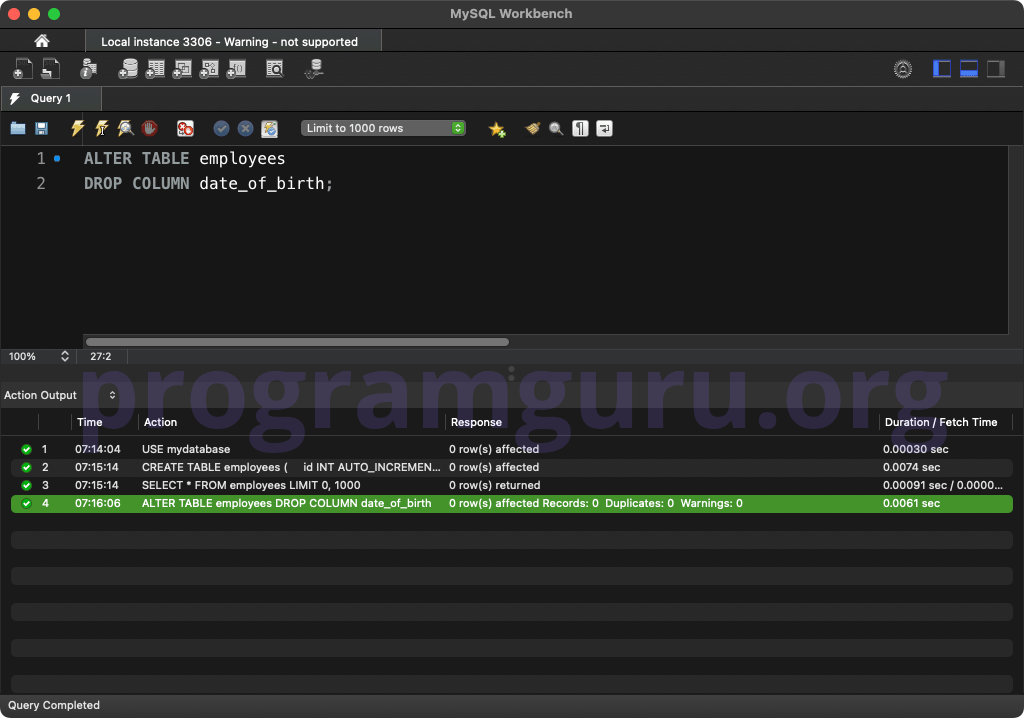Toggle the left sidebar panel
This screenshot has width=1024, height=718.
point(942,69)
